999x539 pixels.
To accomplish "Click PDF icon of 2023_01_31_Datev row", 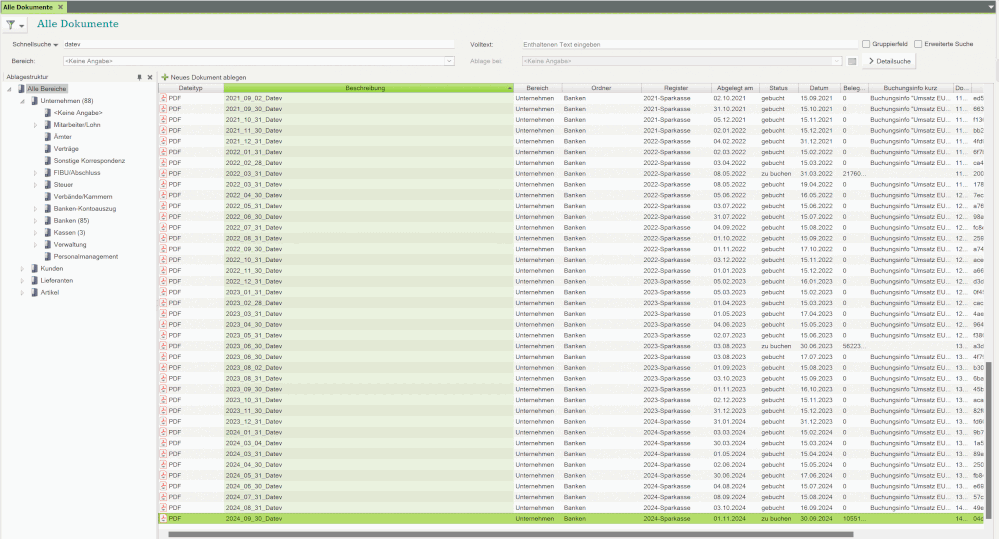I will (x=164, y=292).
